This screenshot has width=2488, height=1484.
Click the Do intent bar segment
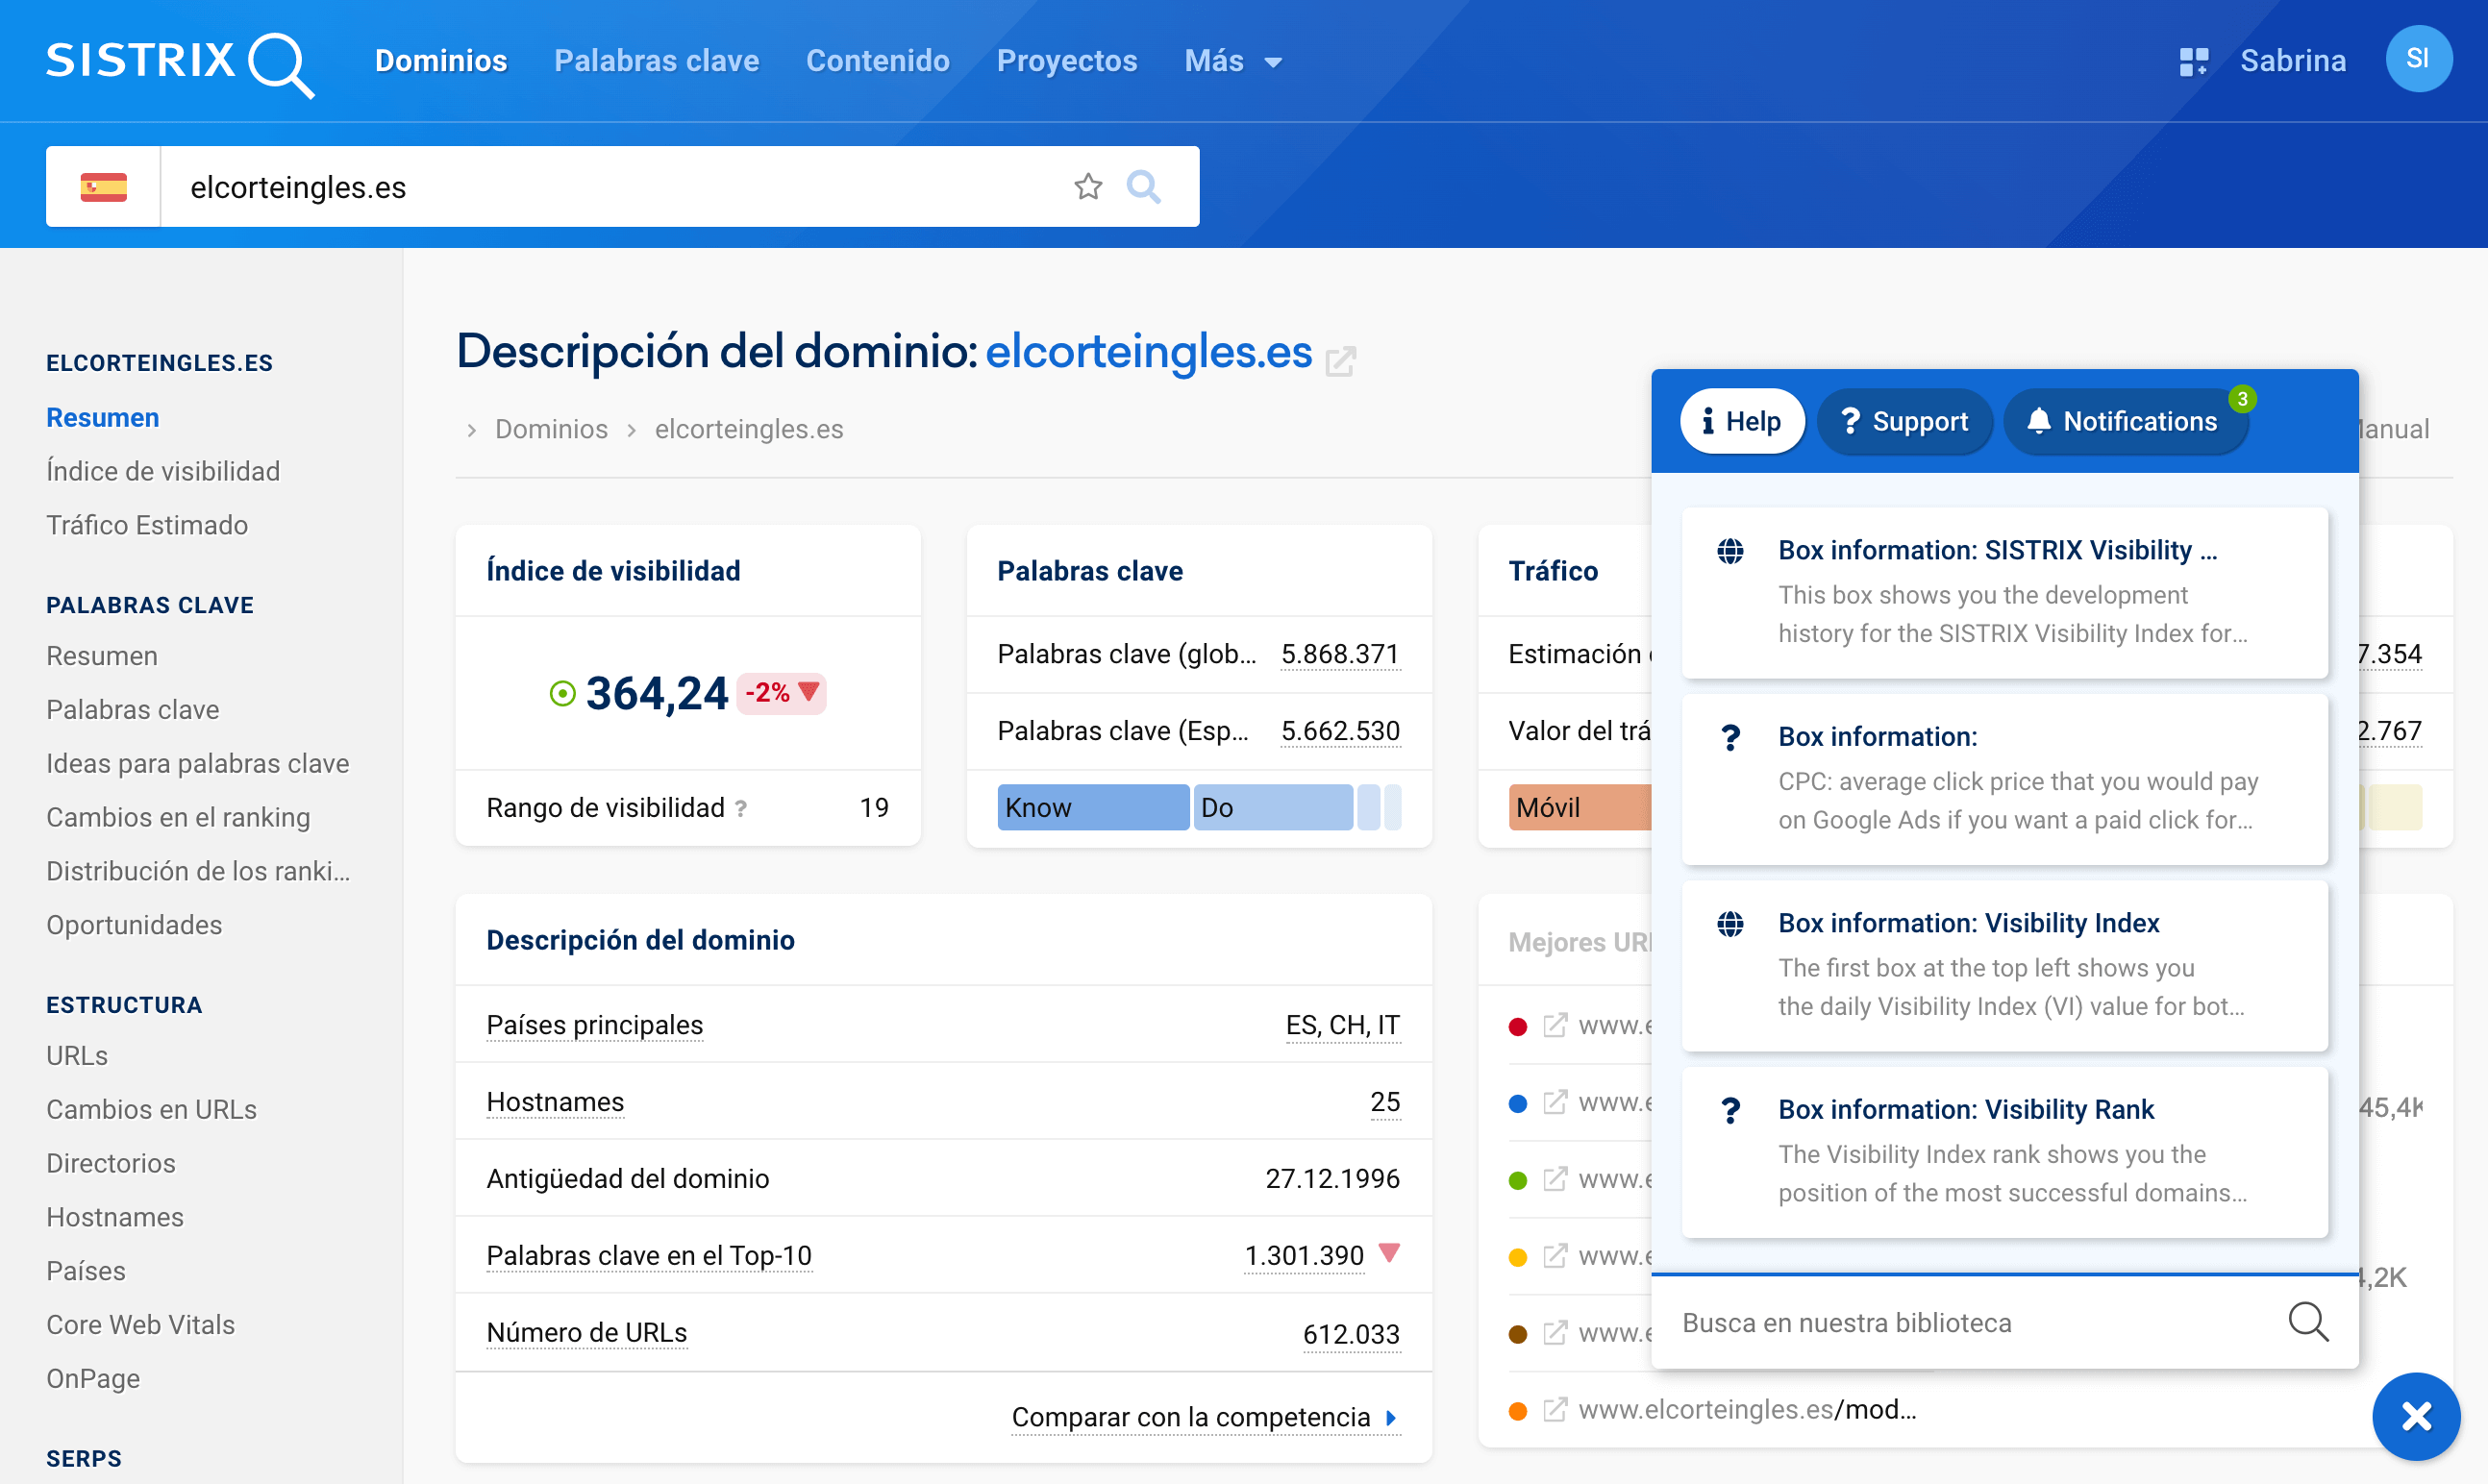click(1273, 808)
